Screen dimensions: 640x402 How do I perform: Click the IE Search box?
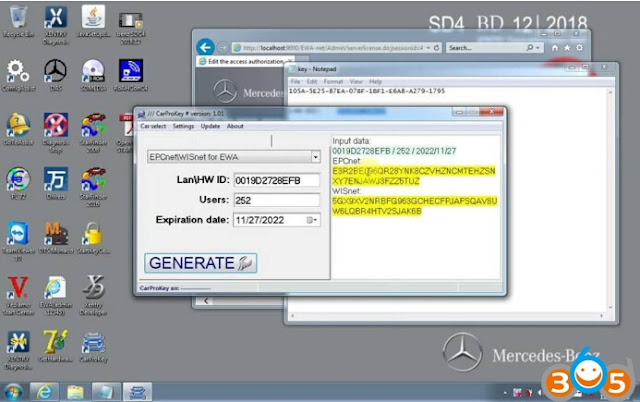[x=486, y=48]
